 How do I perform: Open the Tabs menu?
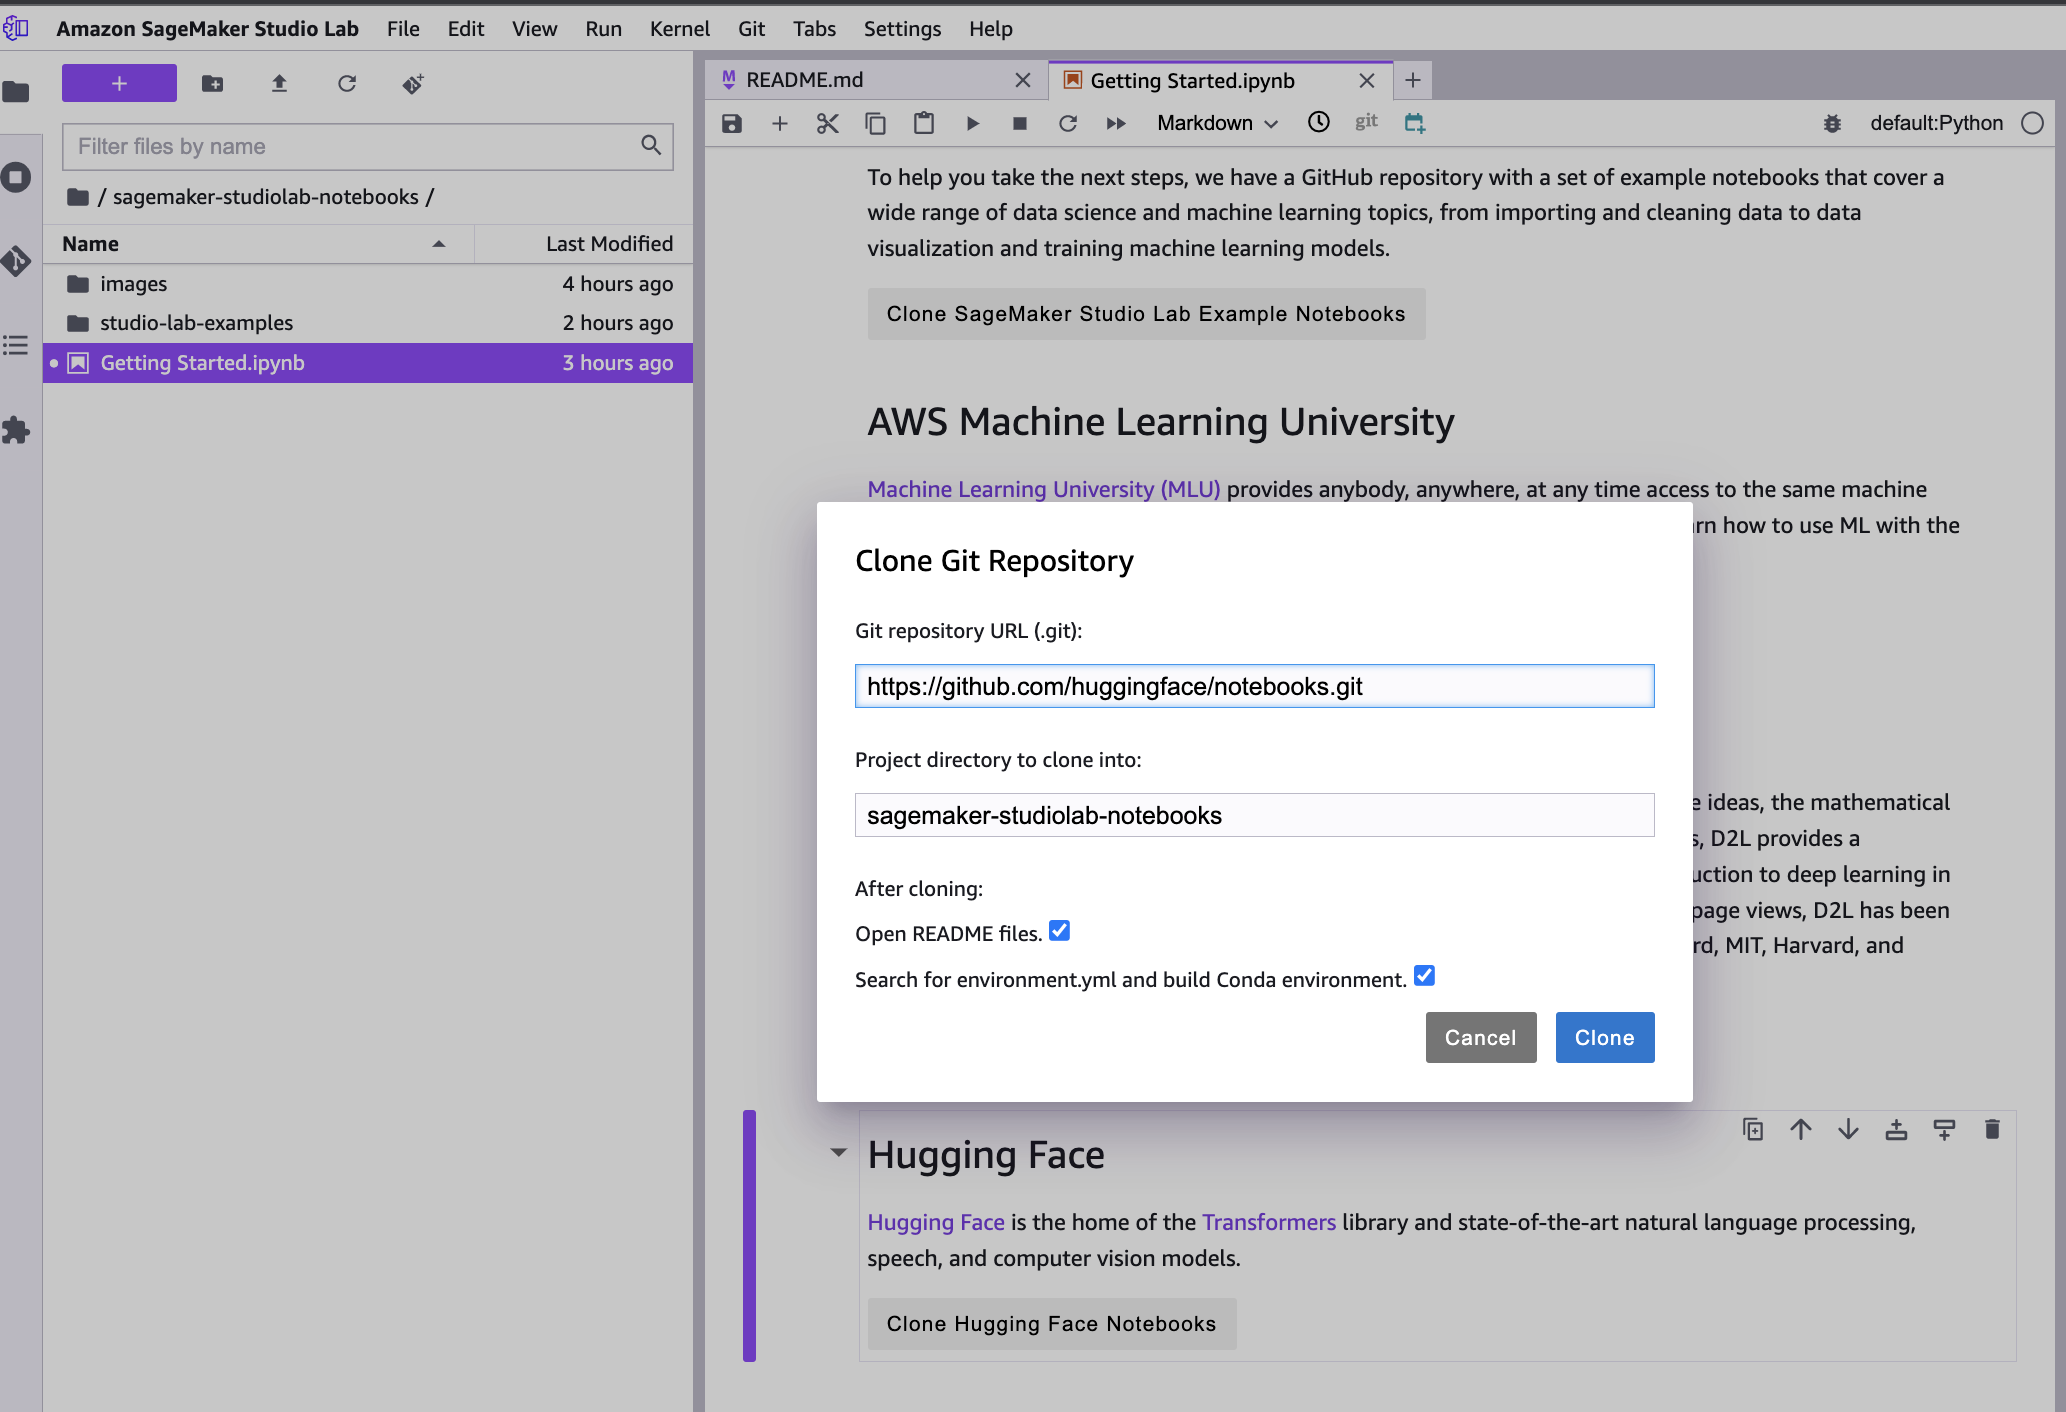[814, 29]
